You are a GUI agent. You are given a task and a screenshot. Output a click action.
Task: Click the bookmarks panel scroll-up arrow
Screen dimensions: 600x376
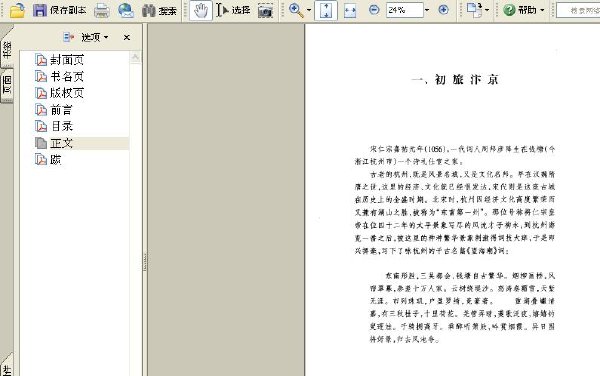point(135,57)
